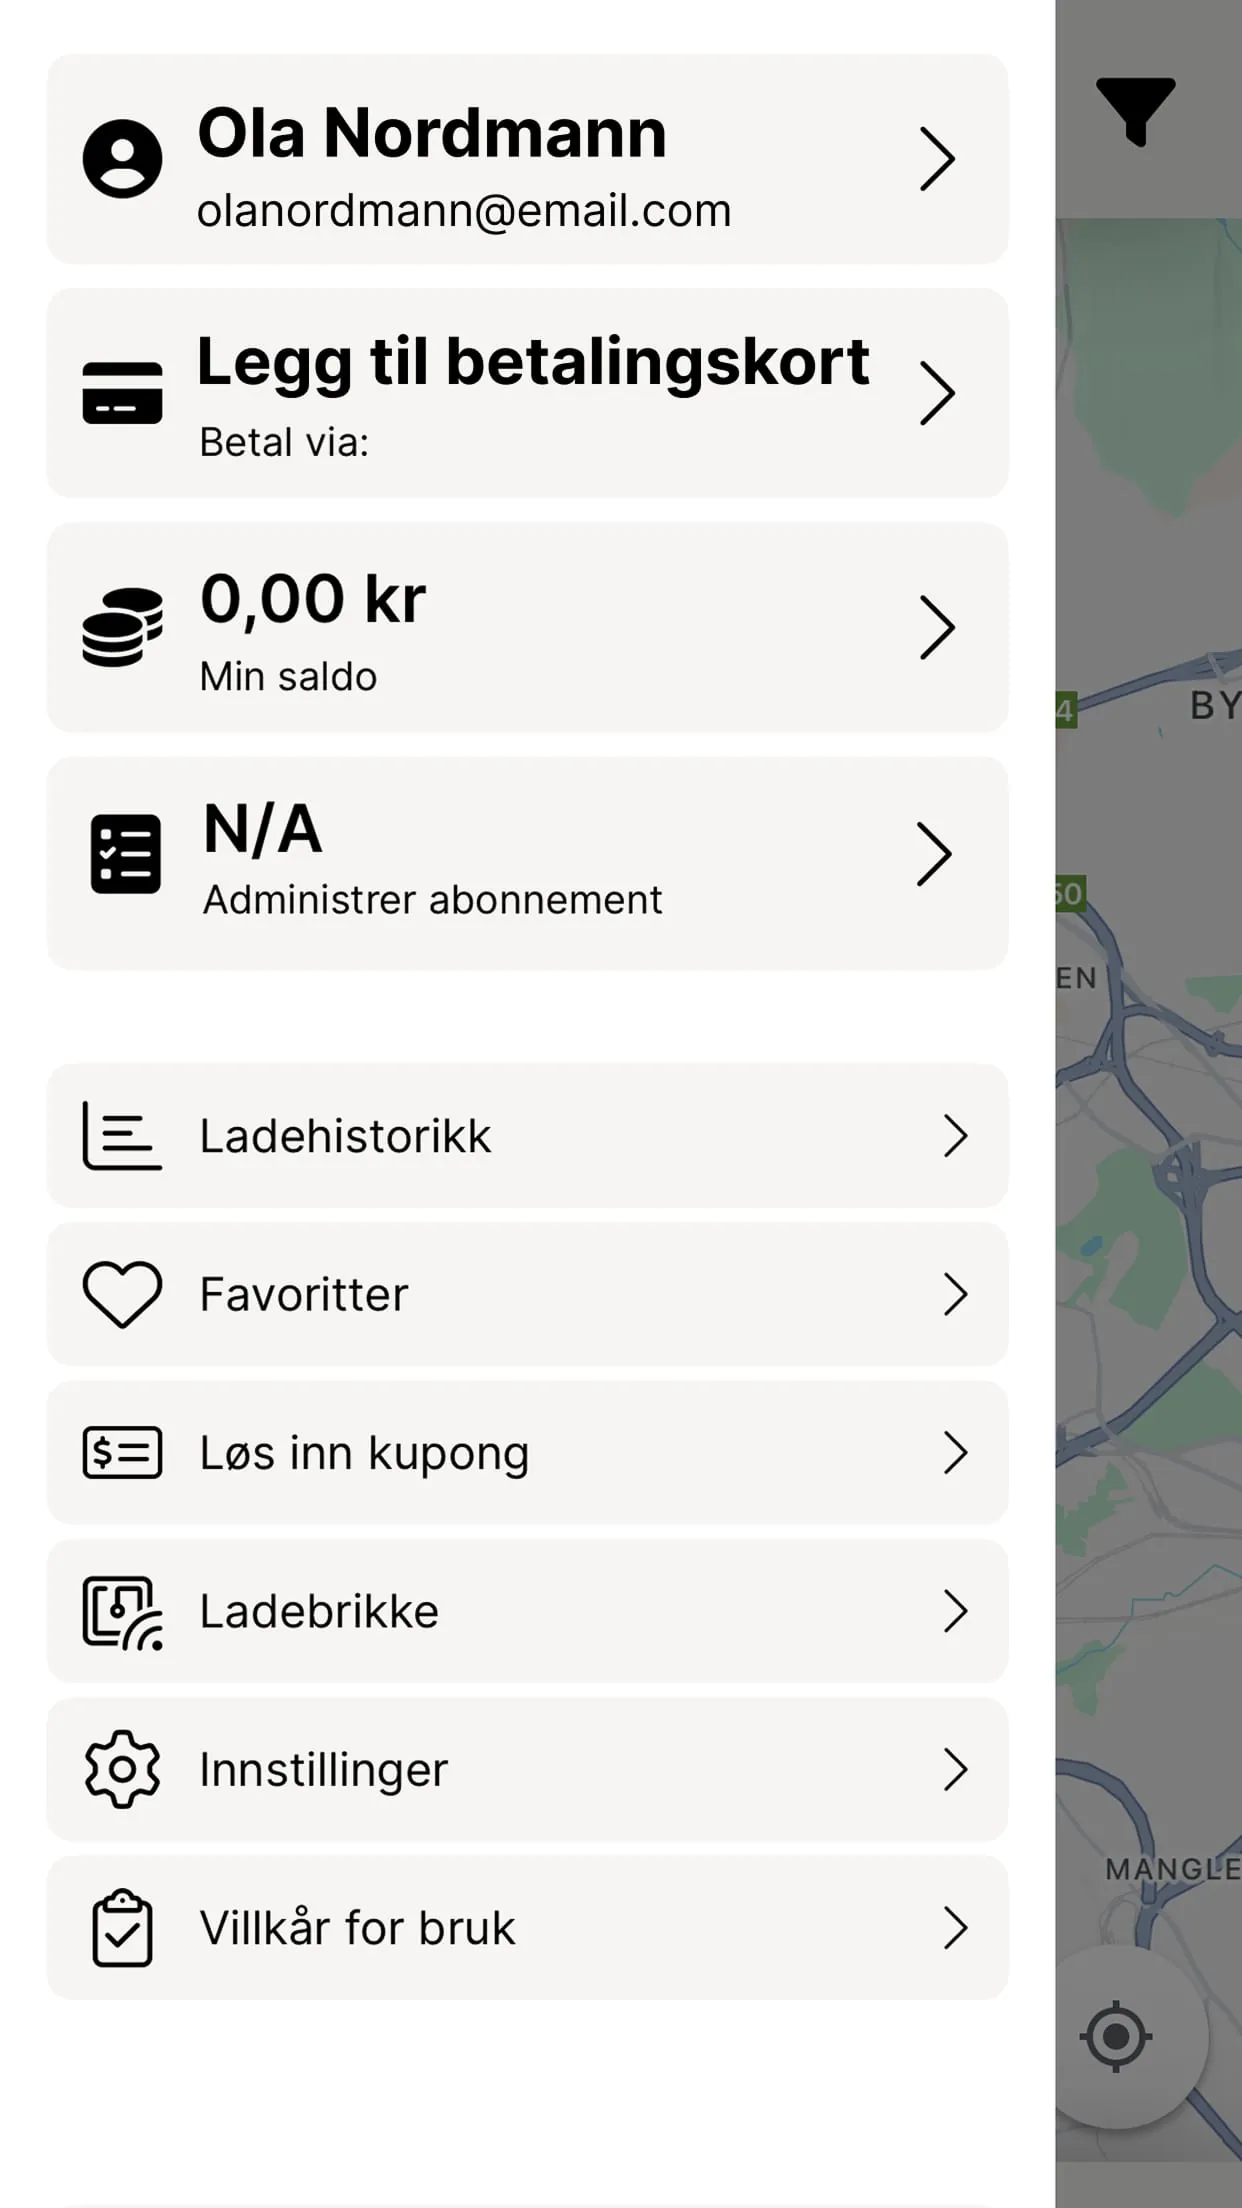Tap the Legg til betalingskort title

point(533,362)
